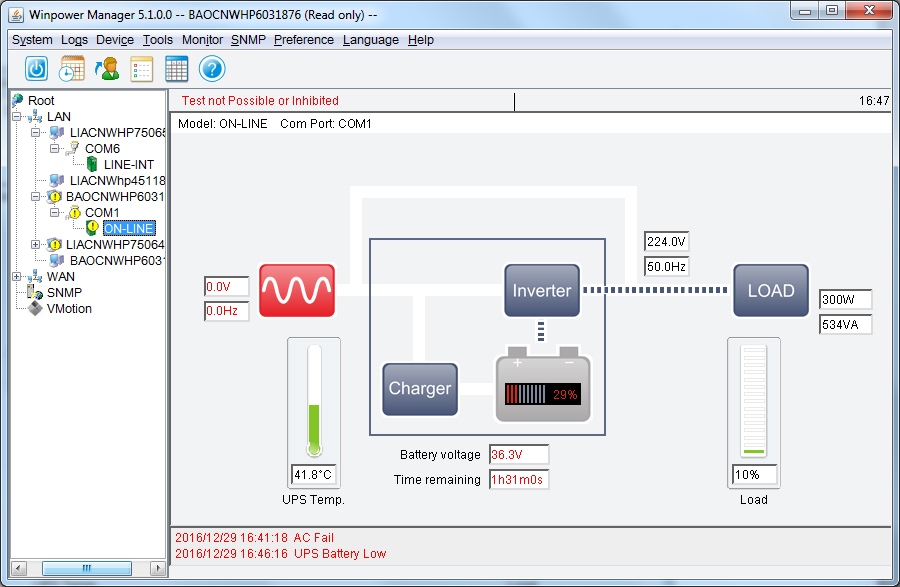Viewport: 900px width, 587px height.
Task: Click the Charger block in diagram
Action: 420,389
